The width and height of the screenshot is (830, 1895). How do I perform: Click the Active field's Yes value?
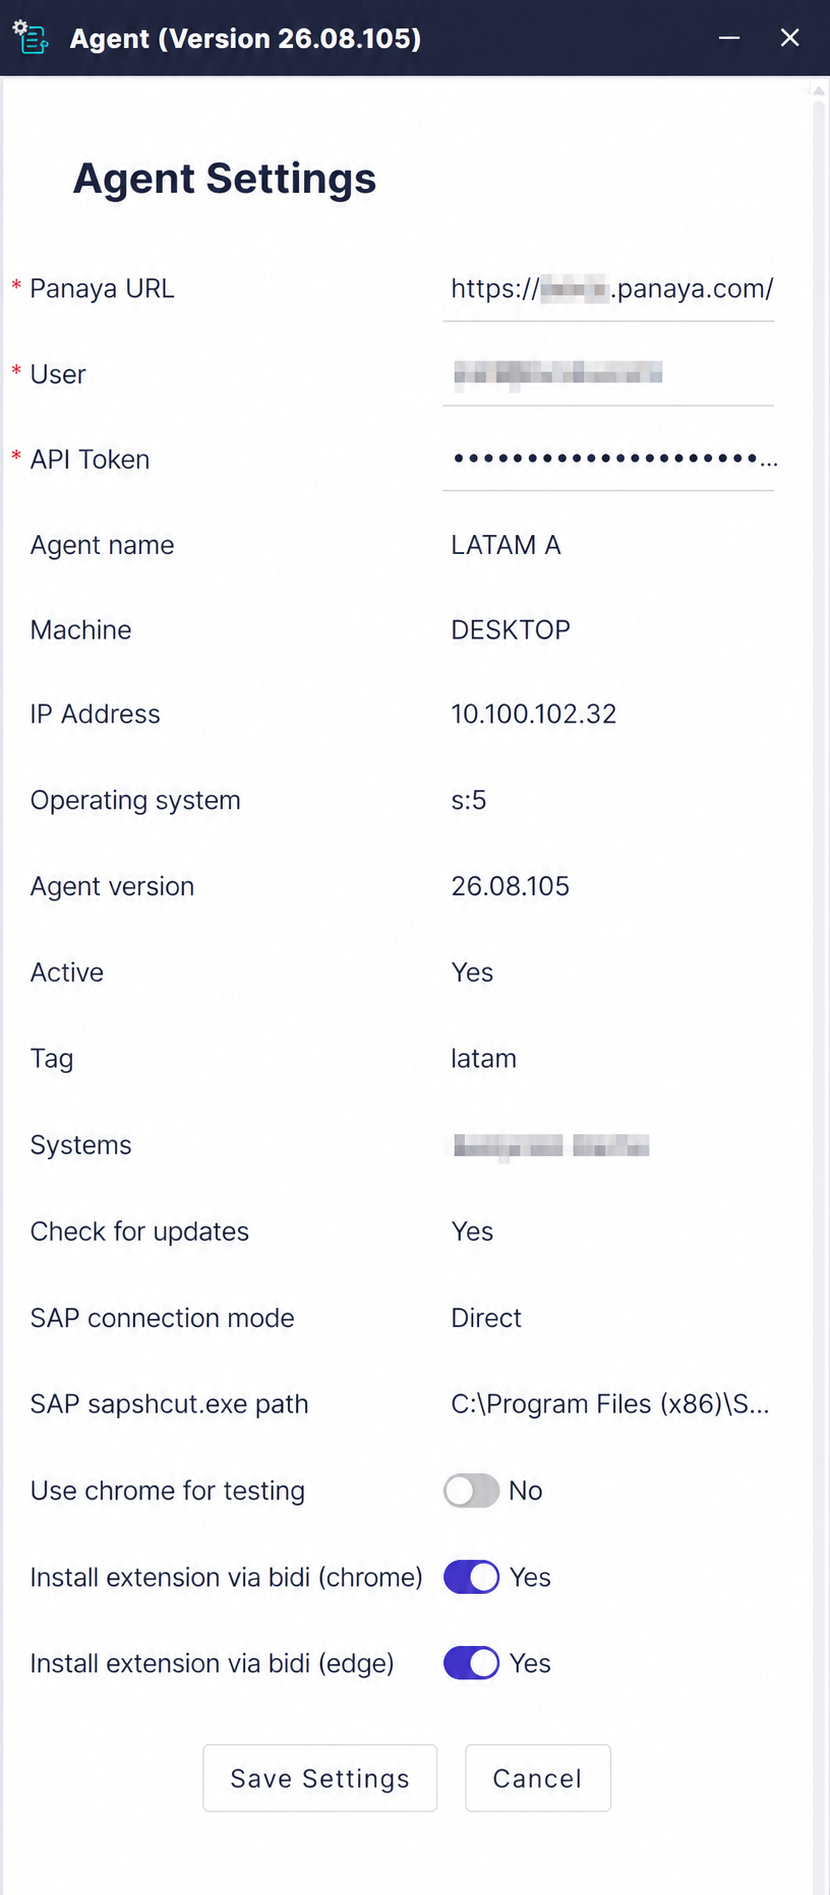coord(472,972)
